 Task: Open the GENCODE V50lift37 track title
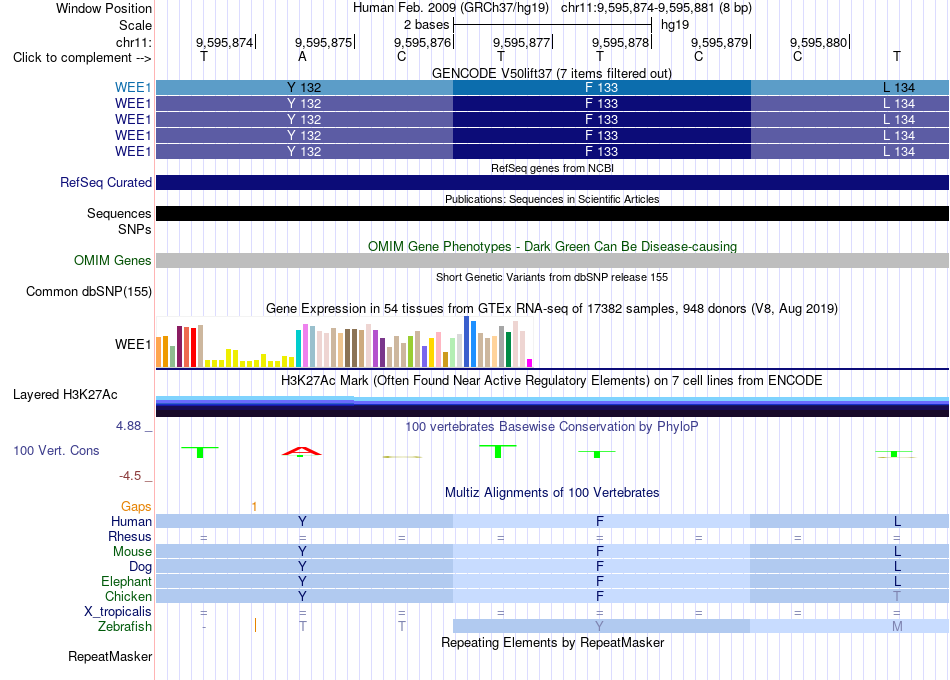(552, 73)
